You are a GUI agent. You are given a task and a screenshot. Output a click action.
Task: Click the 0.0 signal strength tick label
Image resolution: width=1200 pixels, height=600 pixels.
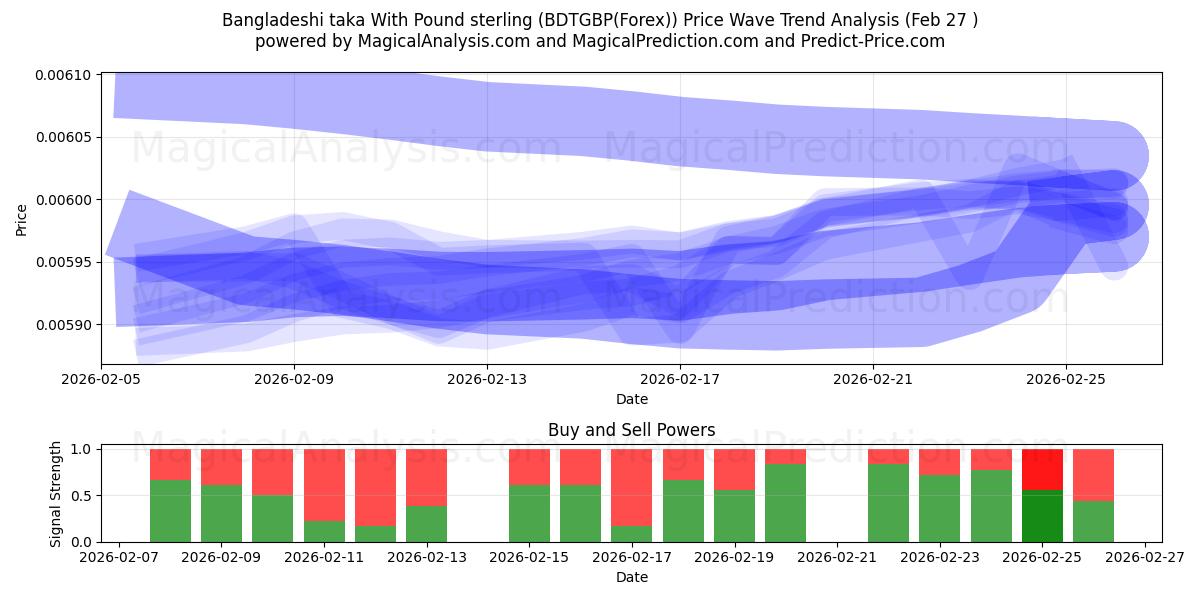(83, 542)
